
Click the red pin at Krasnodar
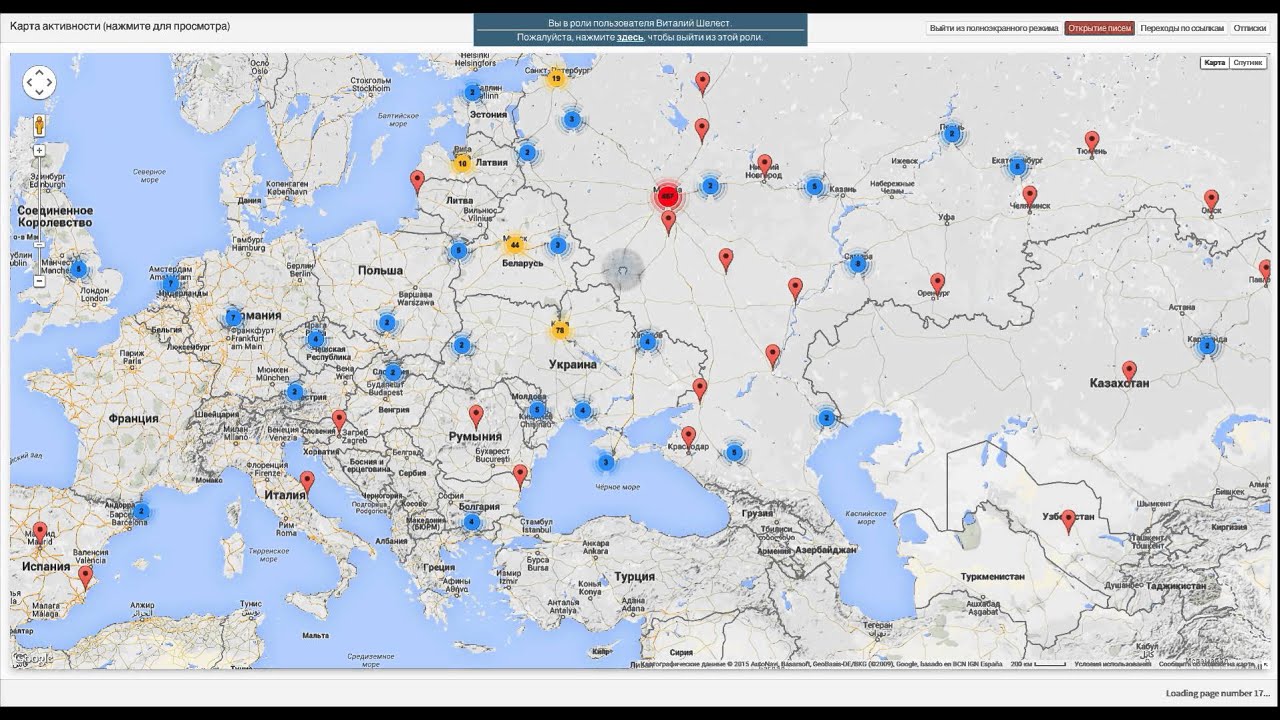(688, 438)
